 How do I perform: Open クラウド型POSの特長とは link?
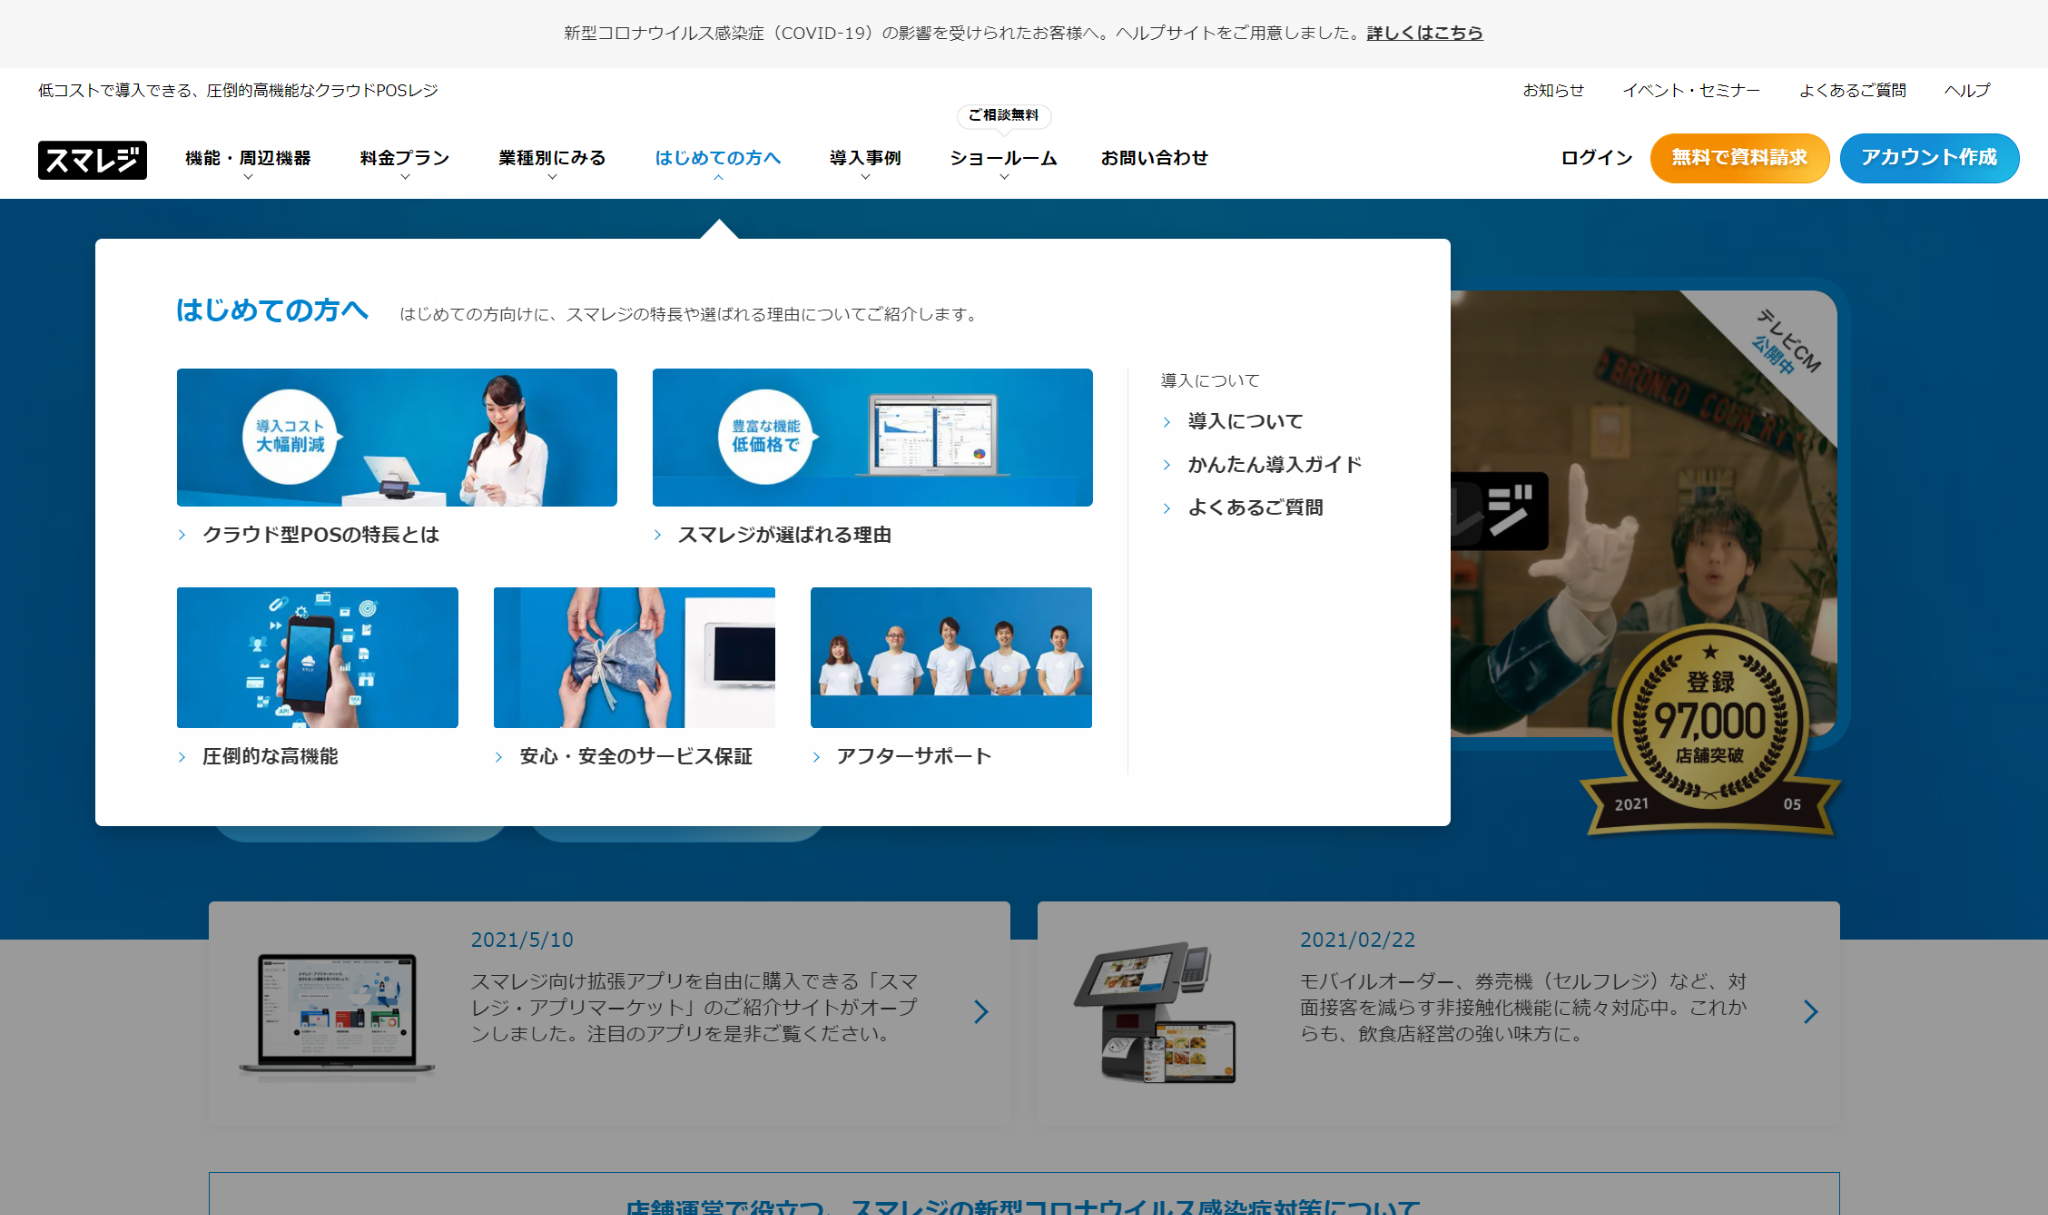tap(321, 535)
